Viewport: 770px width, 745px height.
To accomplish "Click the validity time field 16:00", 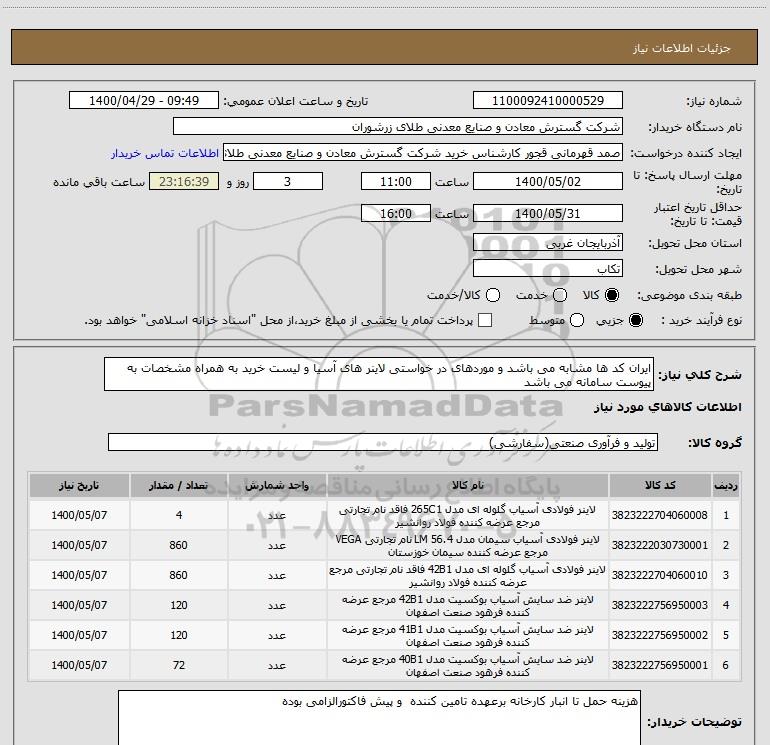I will pyautogui.click(x=396, y=213).
